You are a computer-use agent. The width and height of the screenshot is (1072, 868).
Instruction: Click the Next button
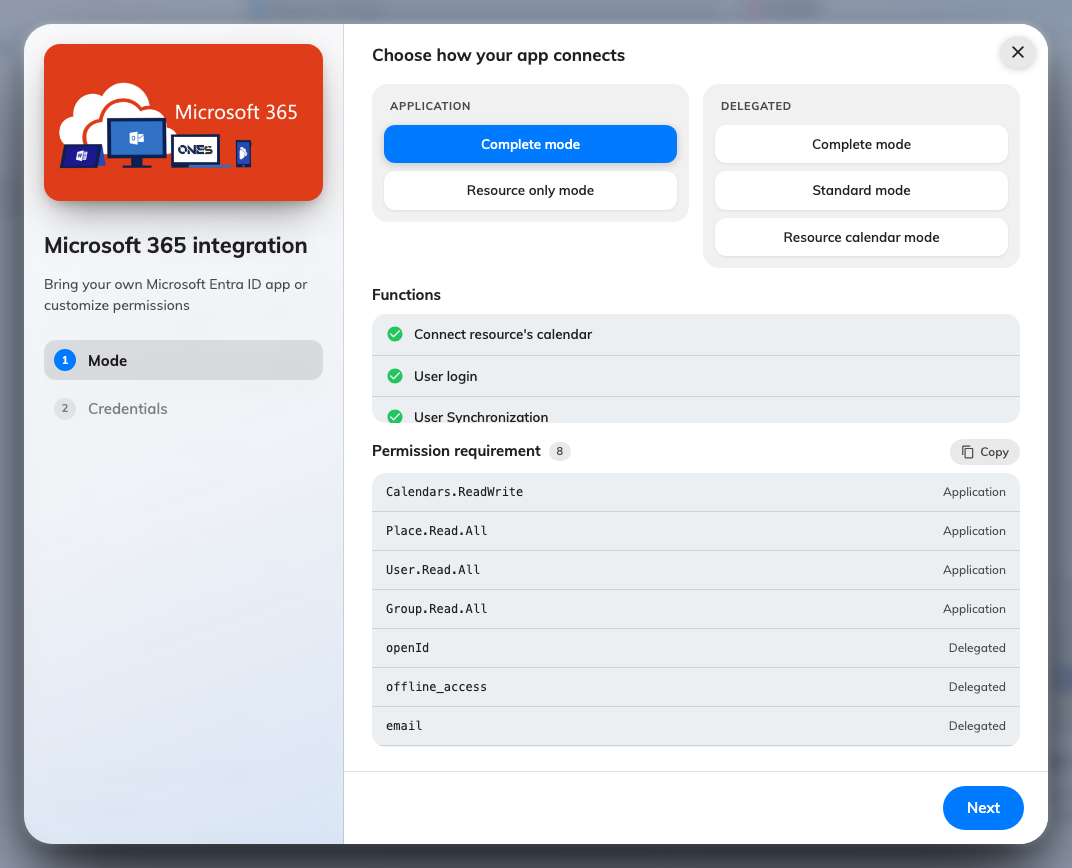coord(983,808)
